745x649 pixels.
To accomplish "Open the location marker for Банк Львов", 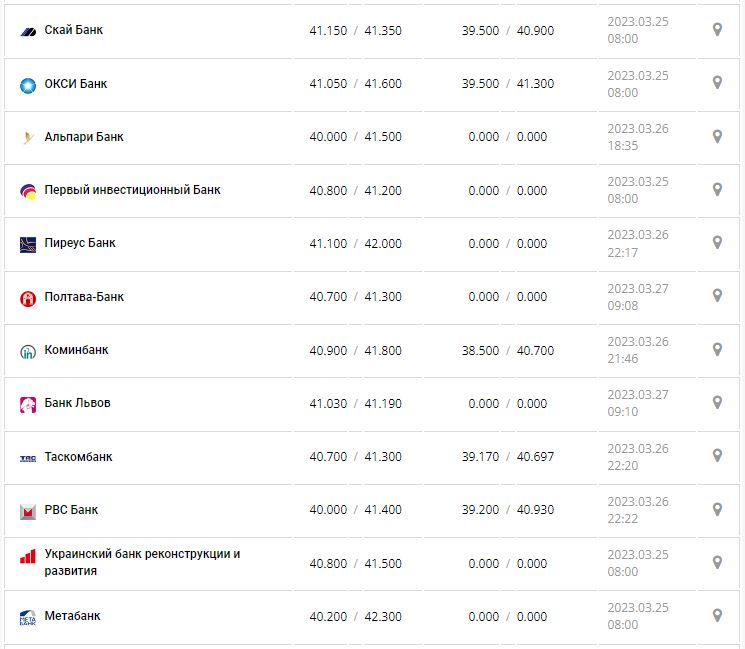I will [x=717, y=402].
